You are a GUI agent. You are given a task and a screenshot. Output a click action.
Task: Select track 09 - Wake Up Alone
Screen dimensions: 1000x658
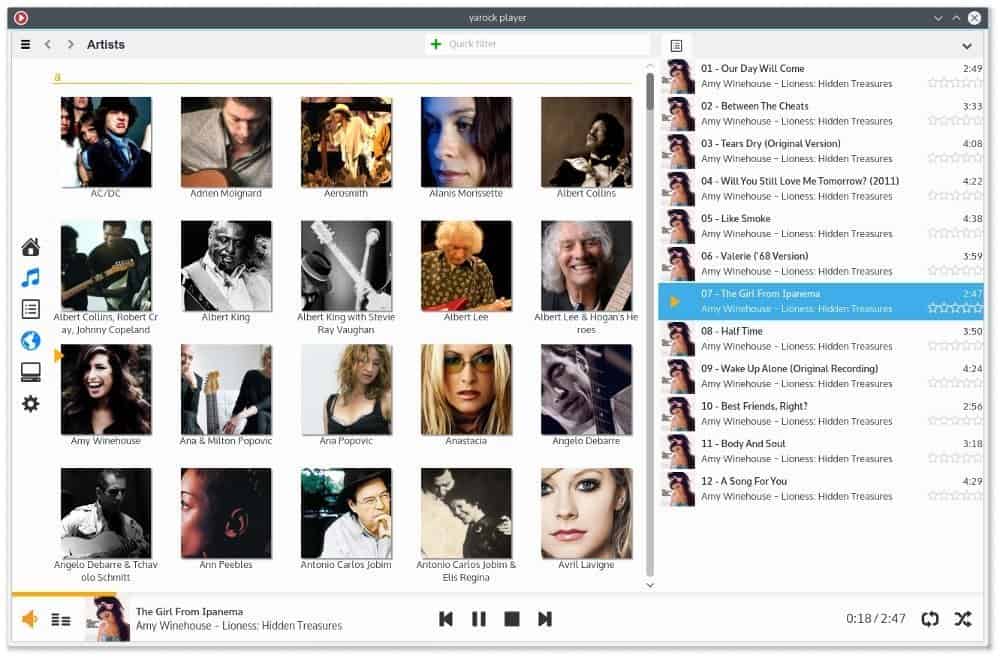(x=821, y=376)
